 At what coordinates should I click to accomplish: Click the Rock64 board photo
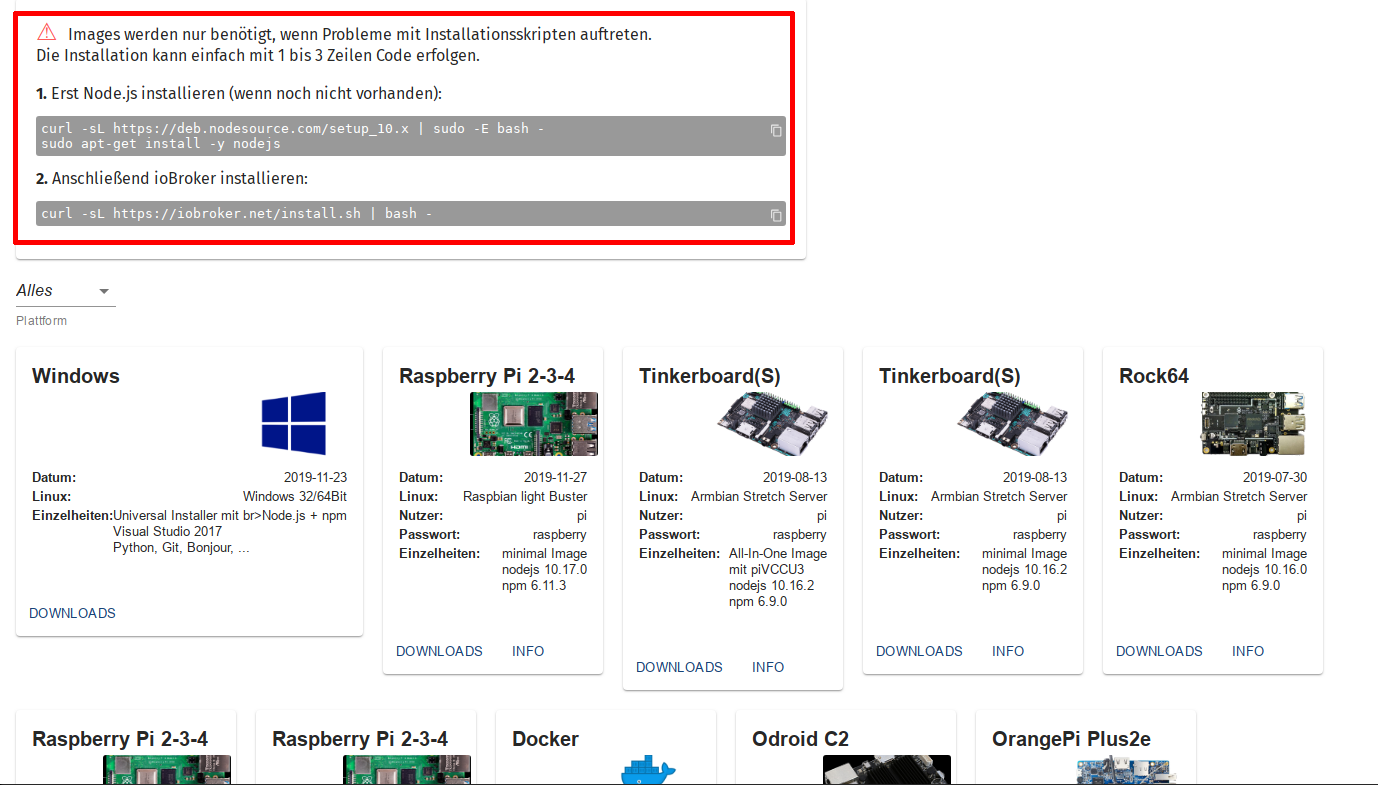(x=1254, y=423)
